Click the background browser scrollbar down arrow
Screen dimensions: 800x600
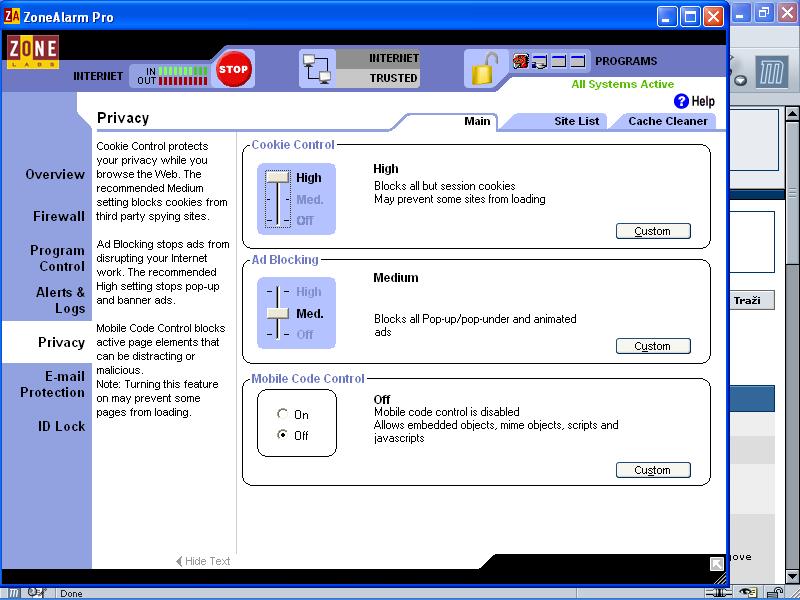pyautogui.click(x=792, y=576)
